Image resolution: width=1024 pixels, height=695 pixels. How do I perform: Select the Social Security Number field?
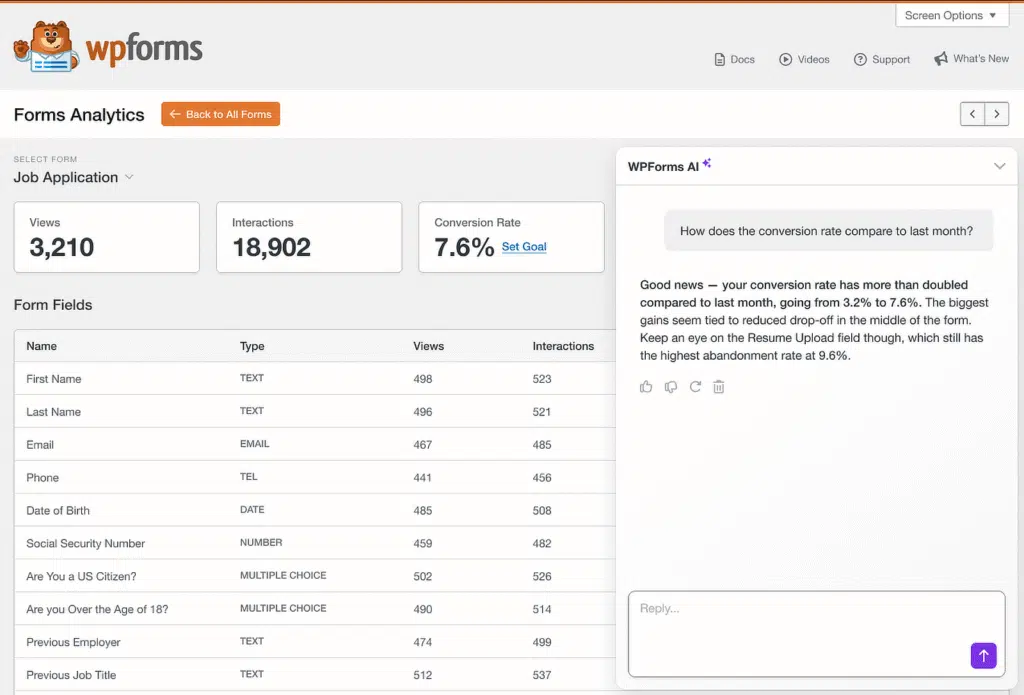click(x=86, y=543)
